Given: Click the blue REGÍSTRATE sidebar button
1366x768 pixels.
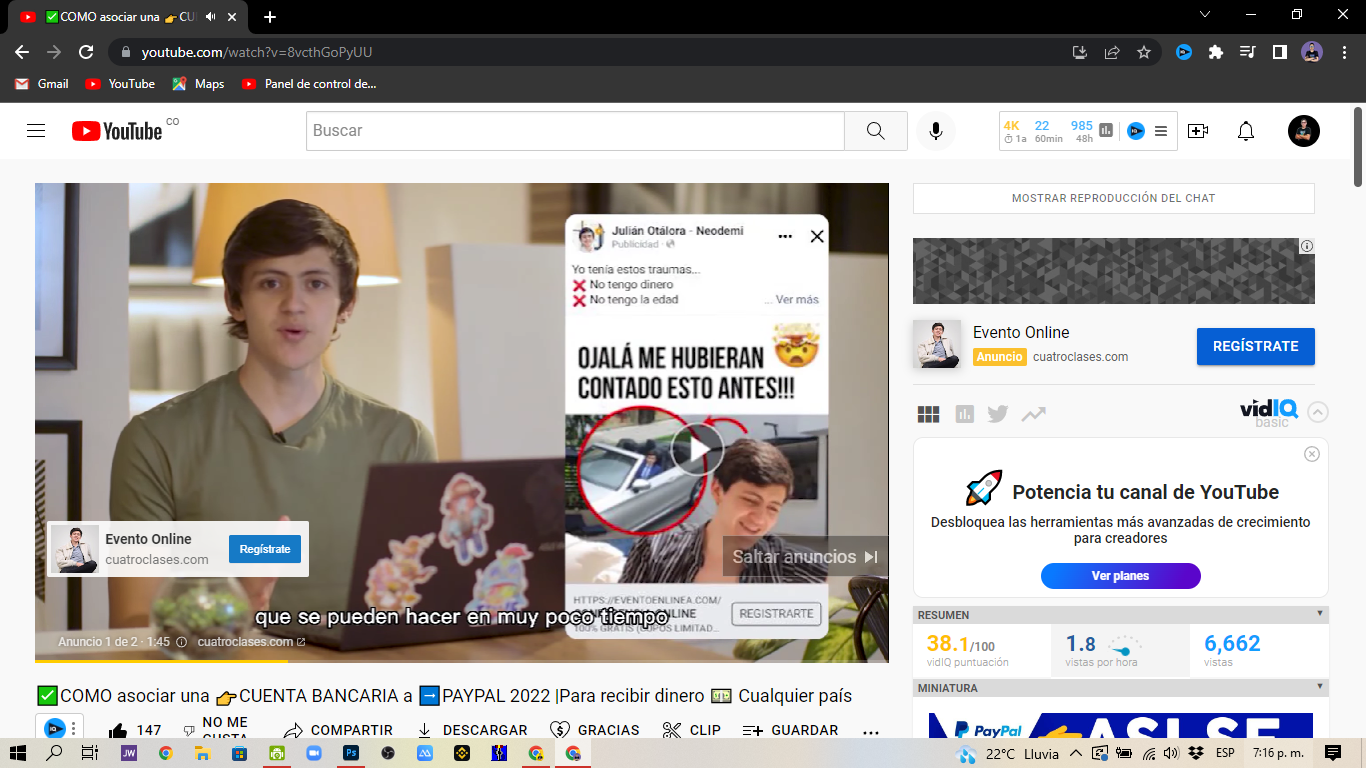Looking at the screenshot, I should tap(1256, 346).
